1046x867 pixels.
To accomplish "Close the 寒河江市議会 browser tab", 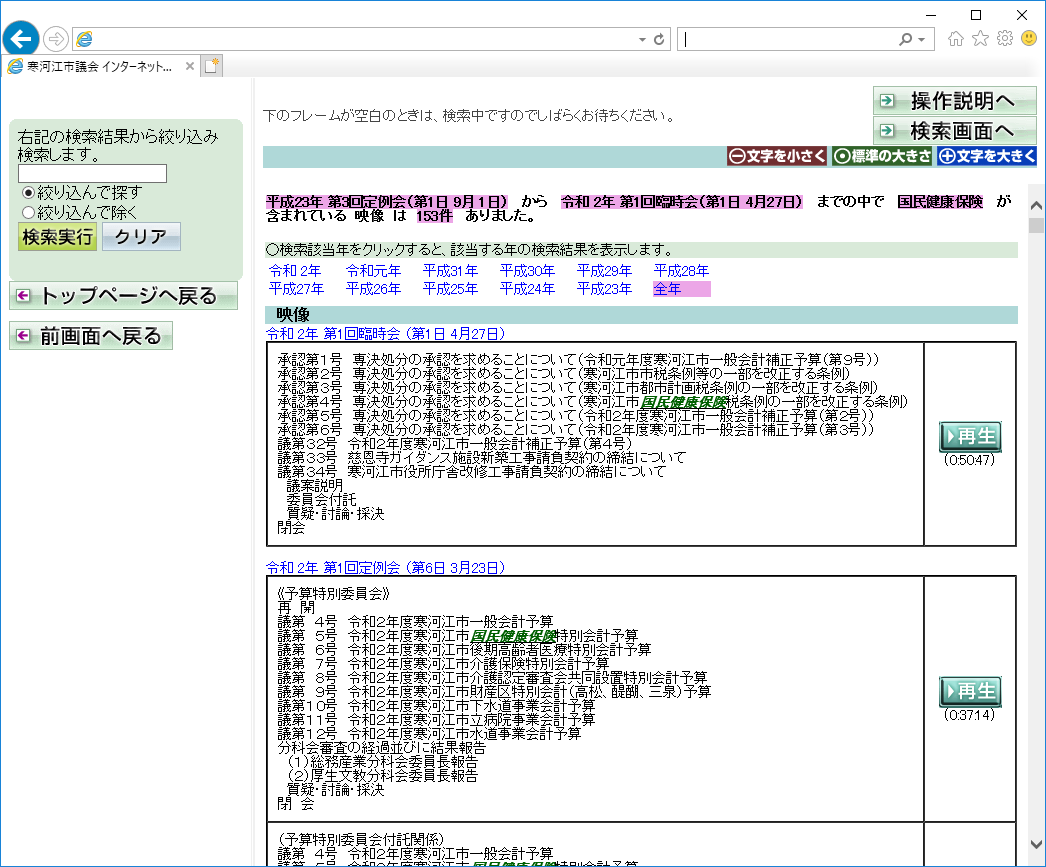I will pos(189,66).
